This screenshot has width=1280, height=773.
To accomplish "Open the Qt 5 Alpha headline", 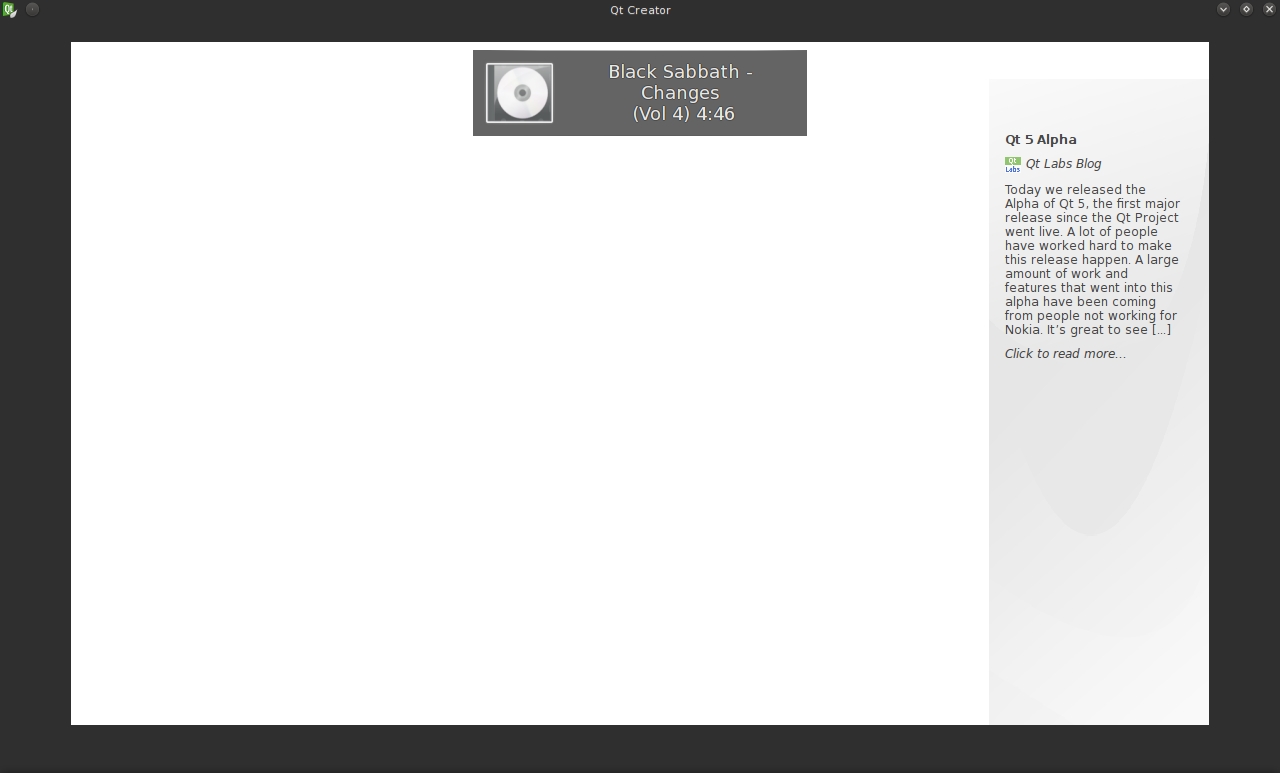I will pos(1041,140).
